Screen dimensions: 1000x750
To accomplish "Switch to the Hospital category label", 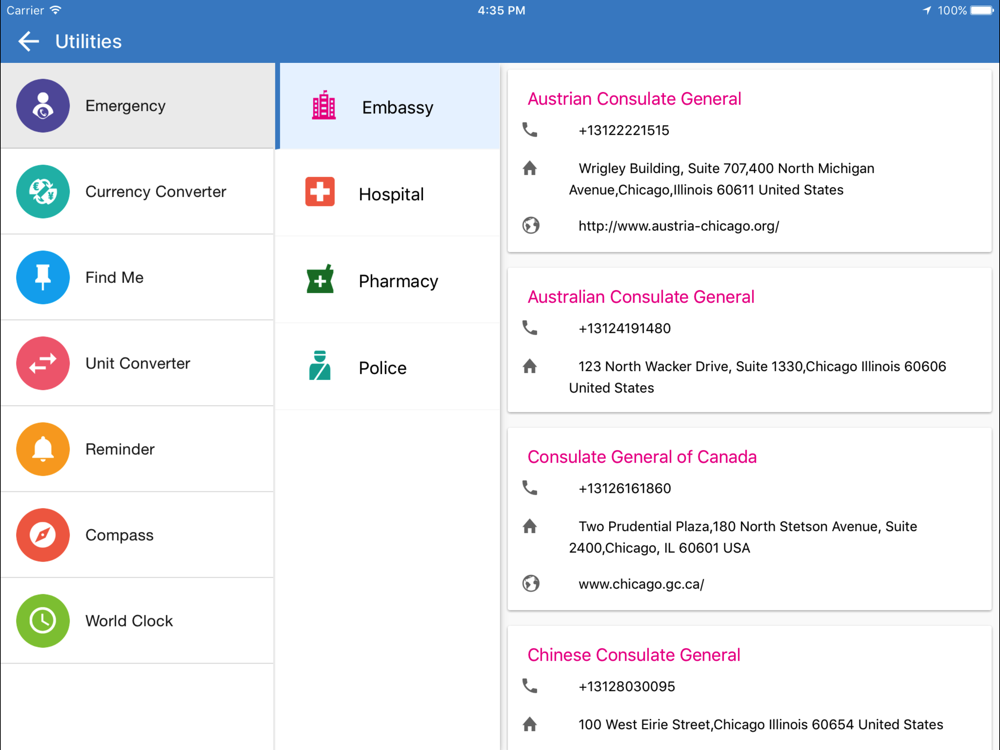I will 391,195.
